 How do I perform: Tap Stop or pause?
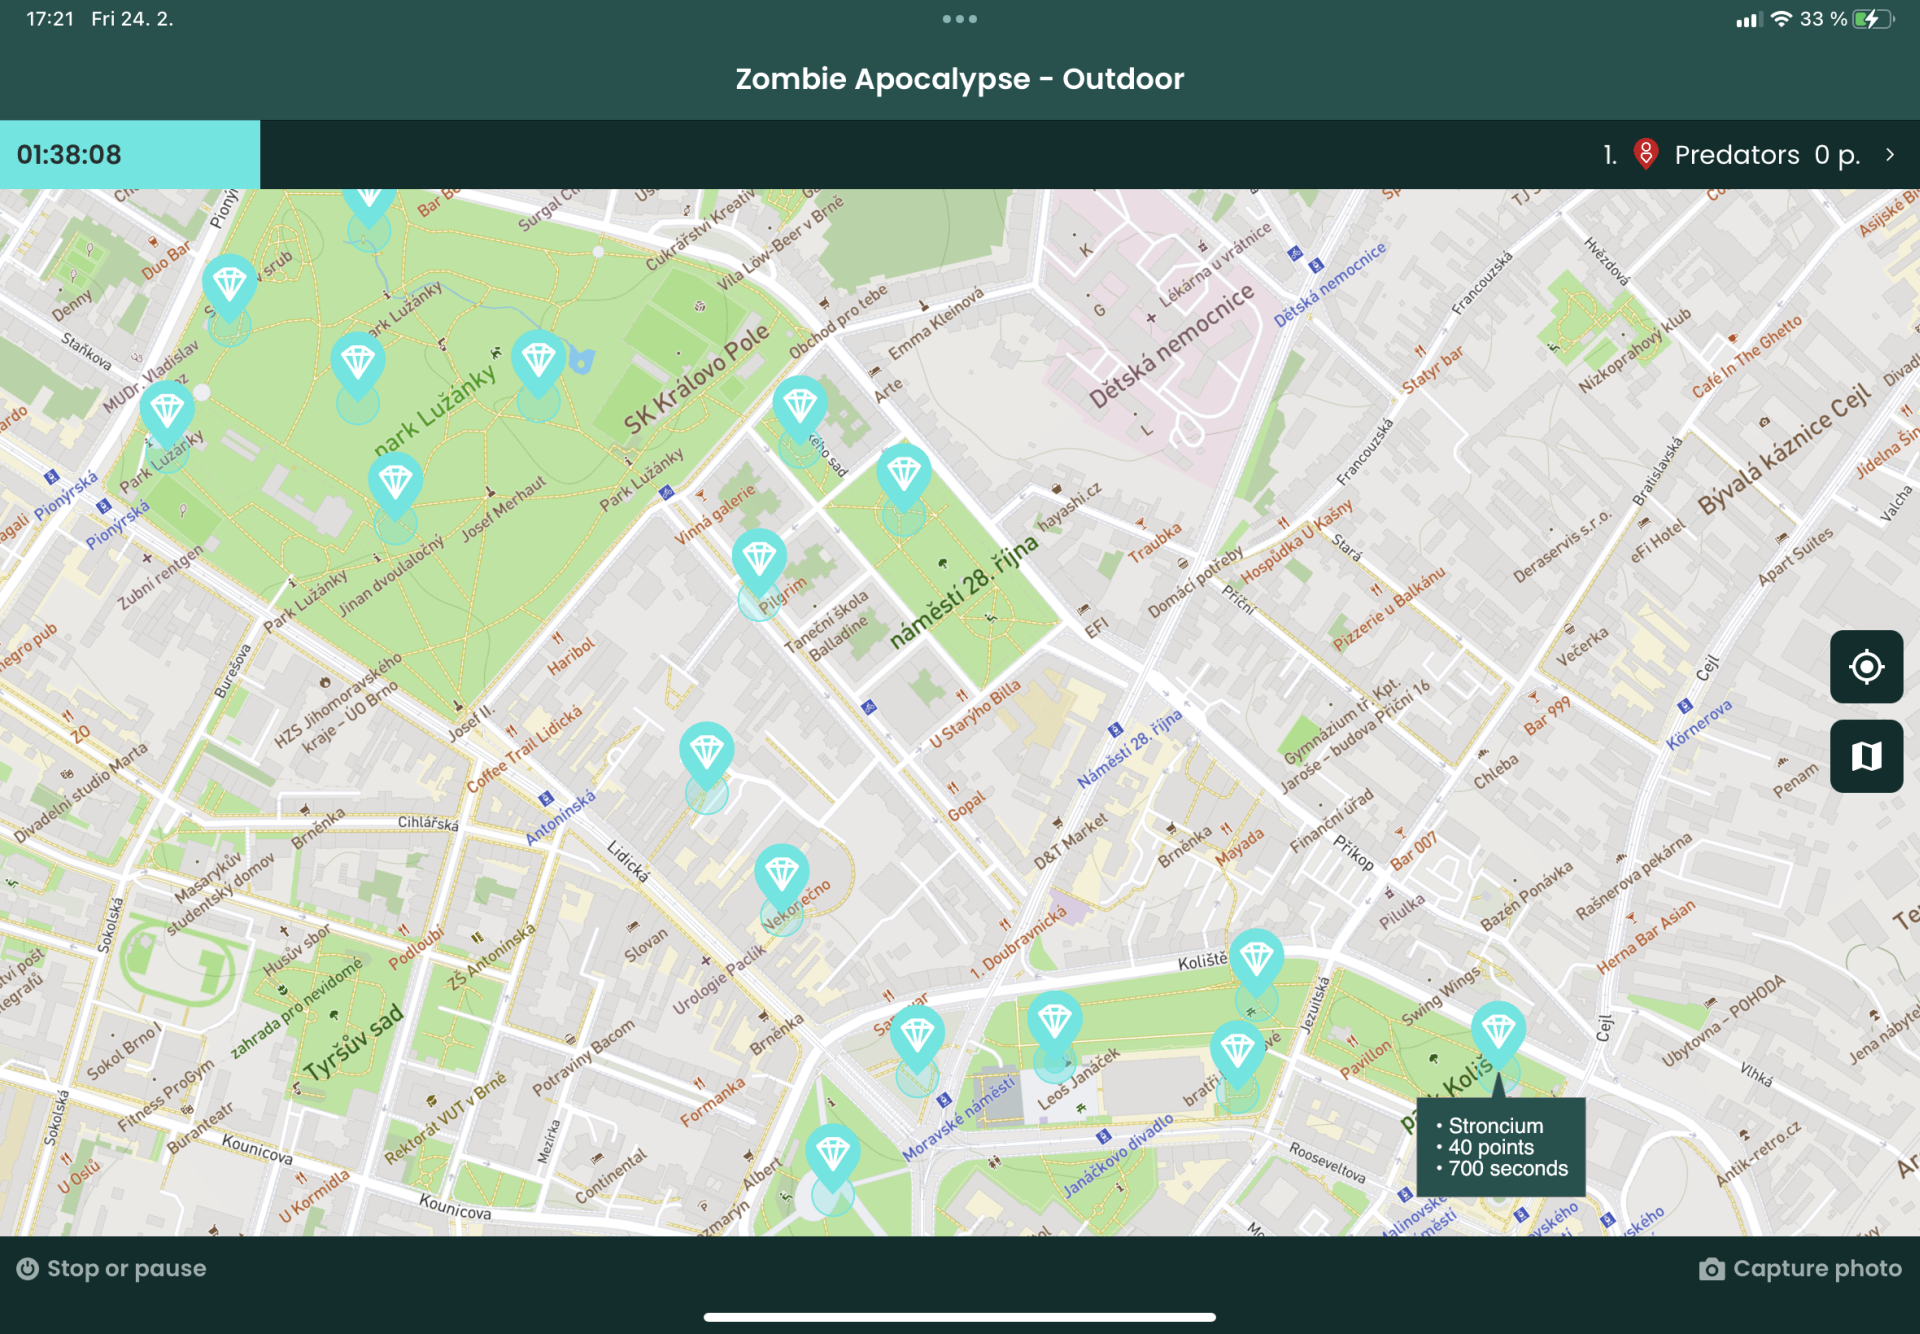click(x=112, y=1268)
